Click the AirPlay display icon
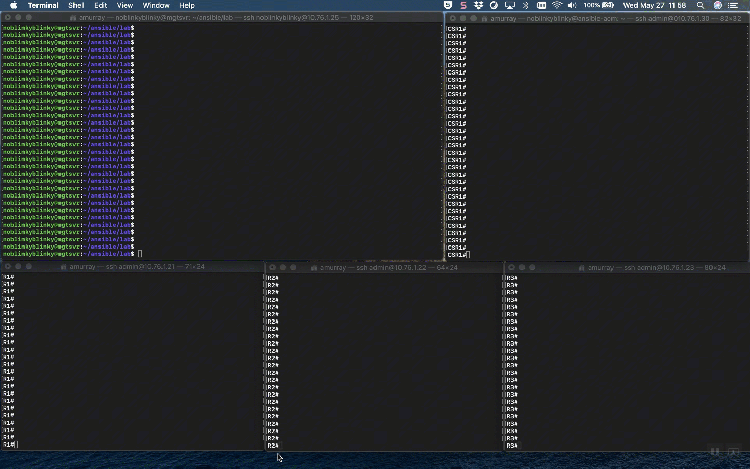 pos(509,5)
